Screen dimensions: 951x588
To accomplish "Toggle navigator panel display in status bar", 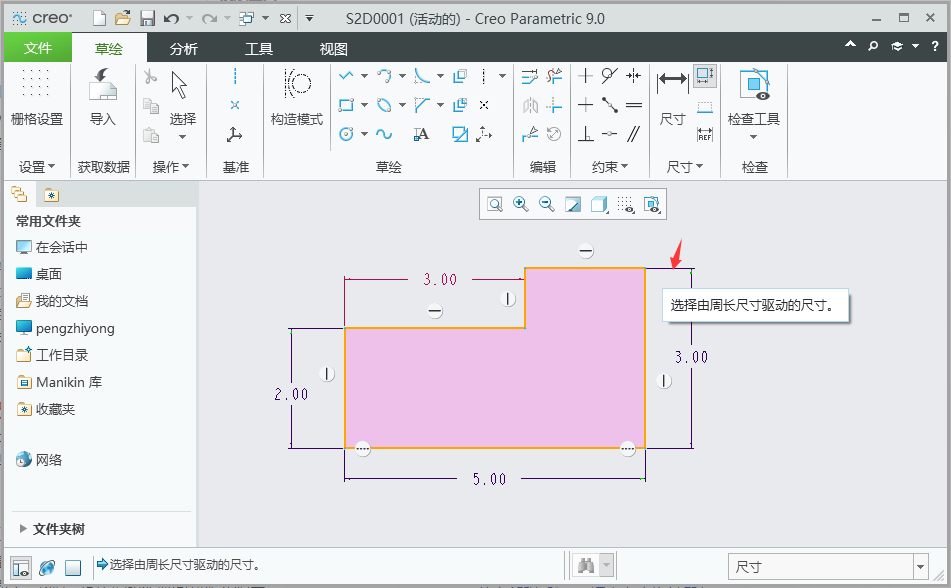I will 21,568.
